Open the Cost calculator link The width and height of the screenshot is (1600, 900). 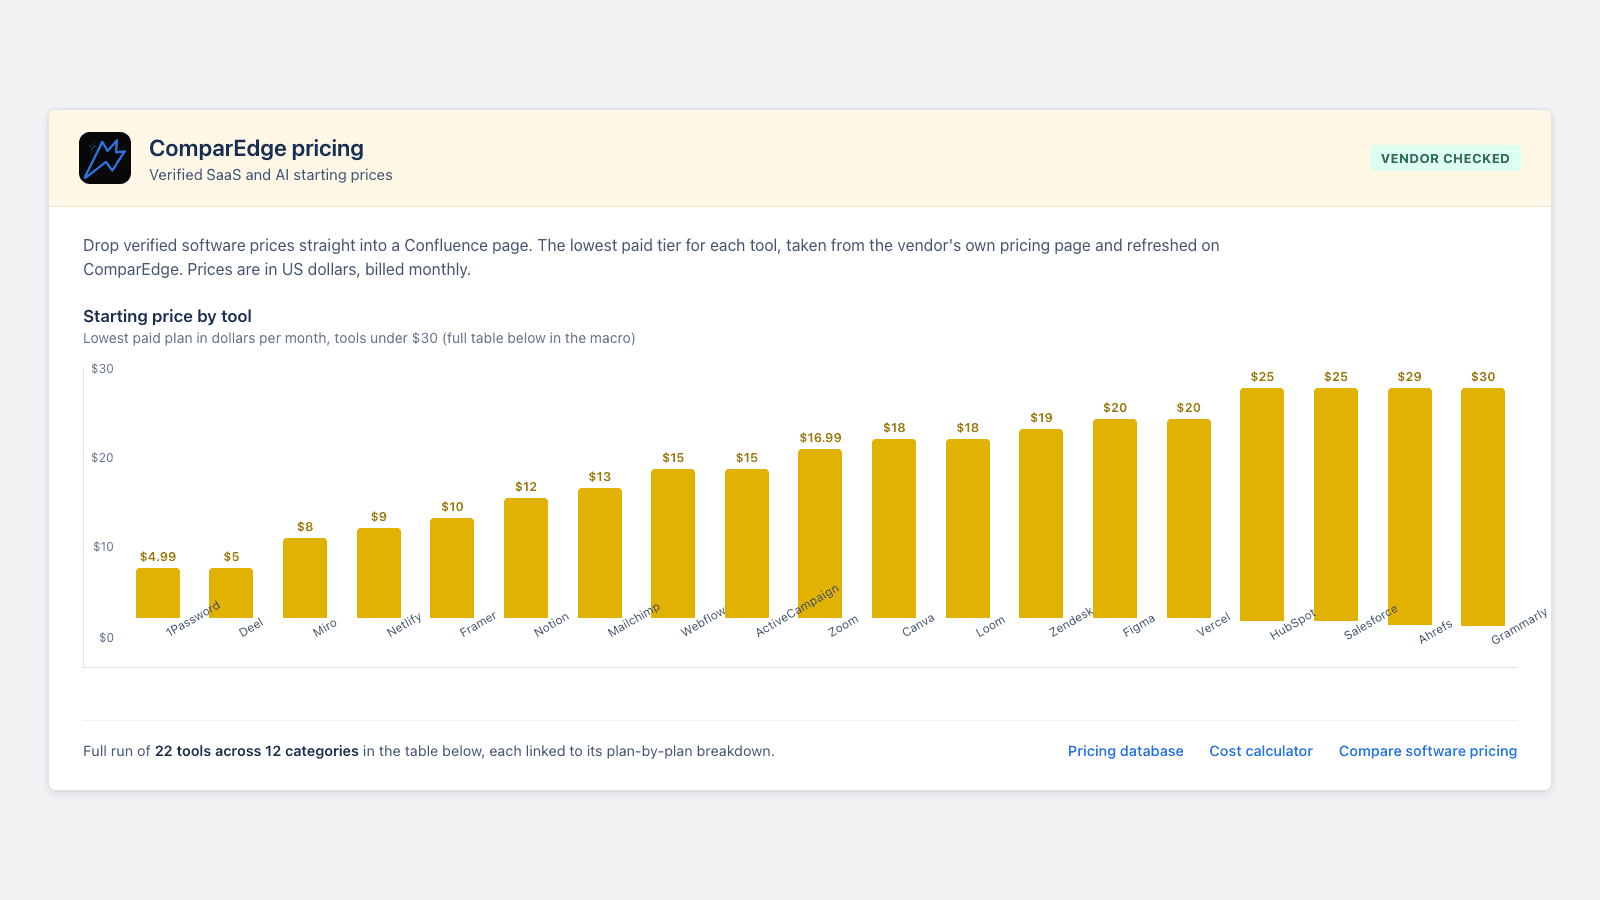point(1261,751)
